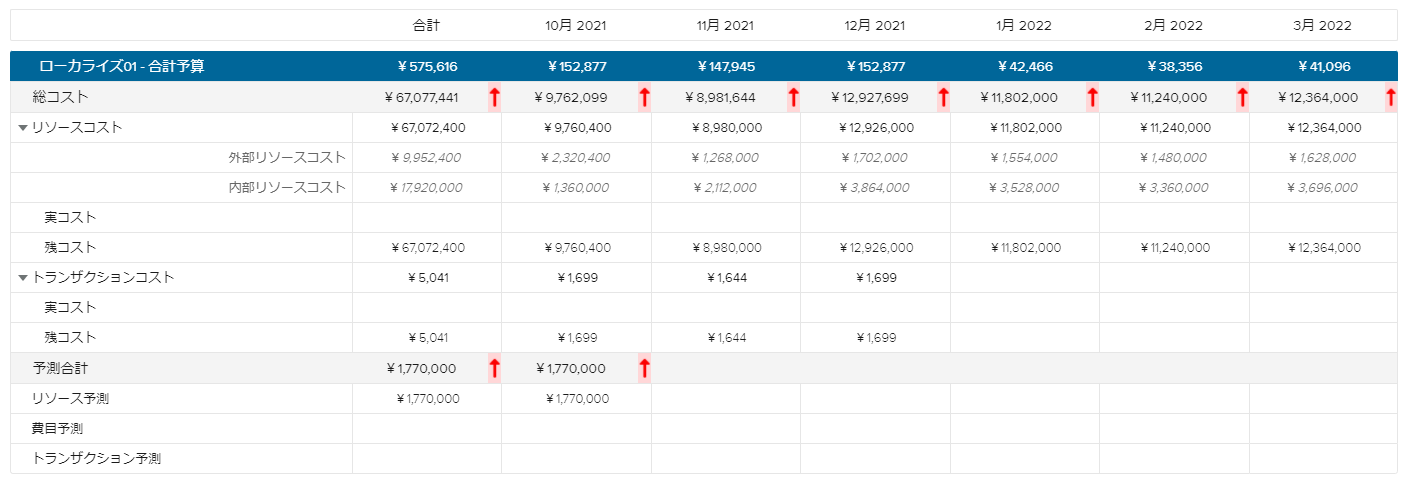Click the empty 費目予測 合計 cell
Image resolution: width=1414 pixels, height=487 pixels.
pos(427,429)
